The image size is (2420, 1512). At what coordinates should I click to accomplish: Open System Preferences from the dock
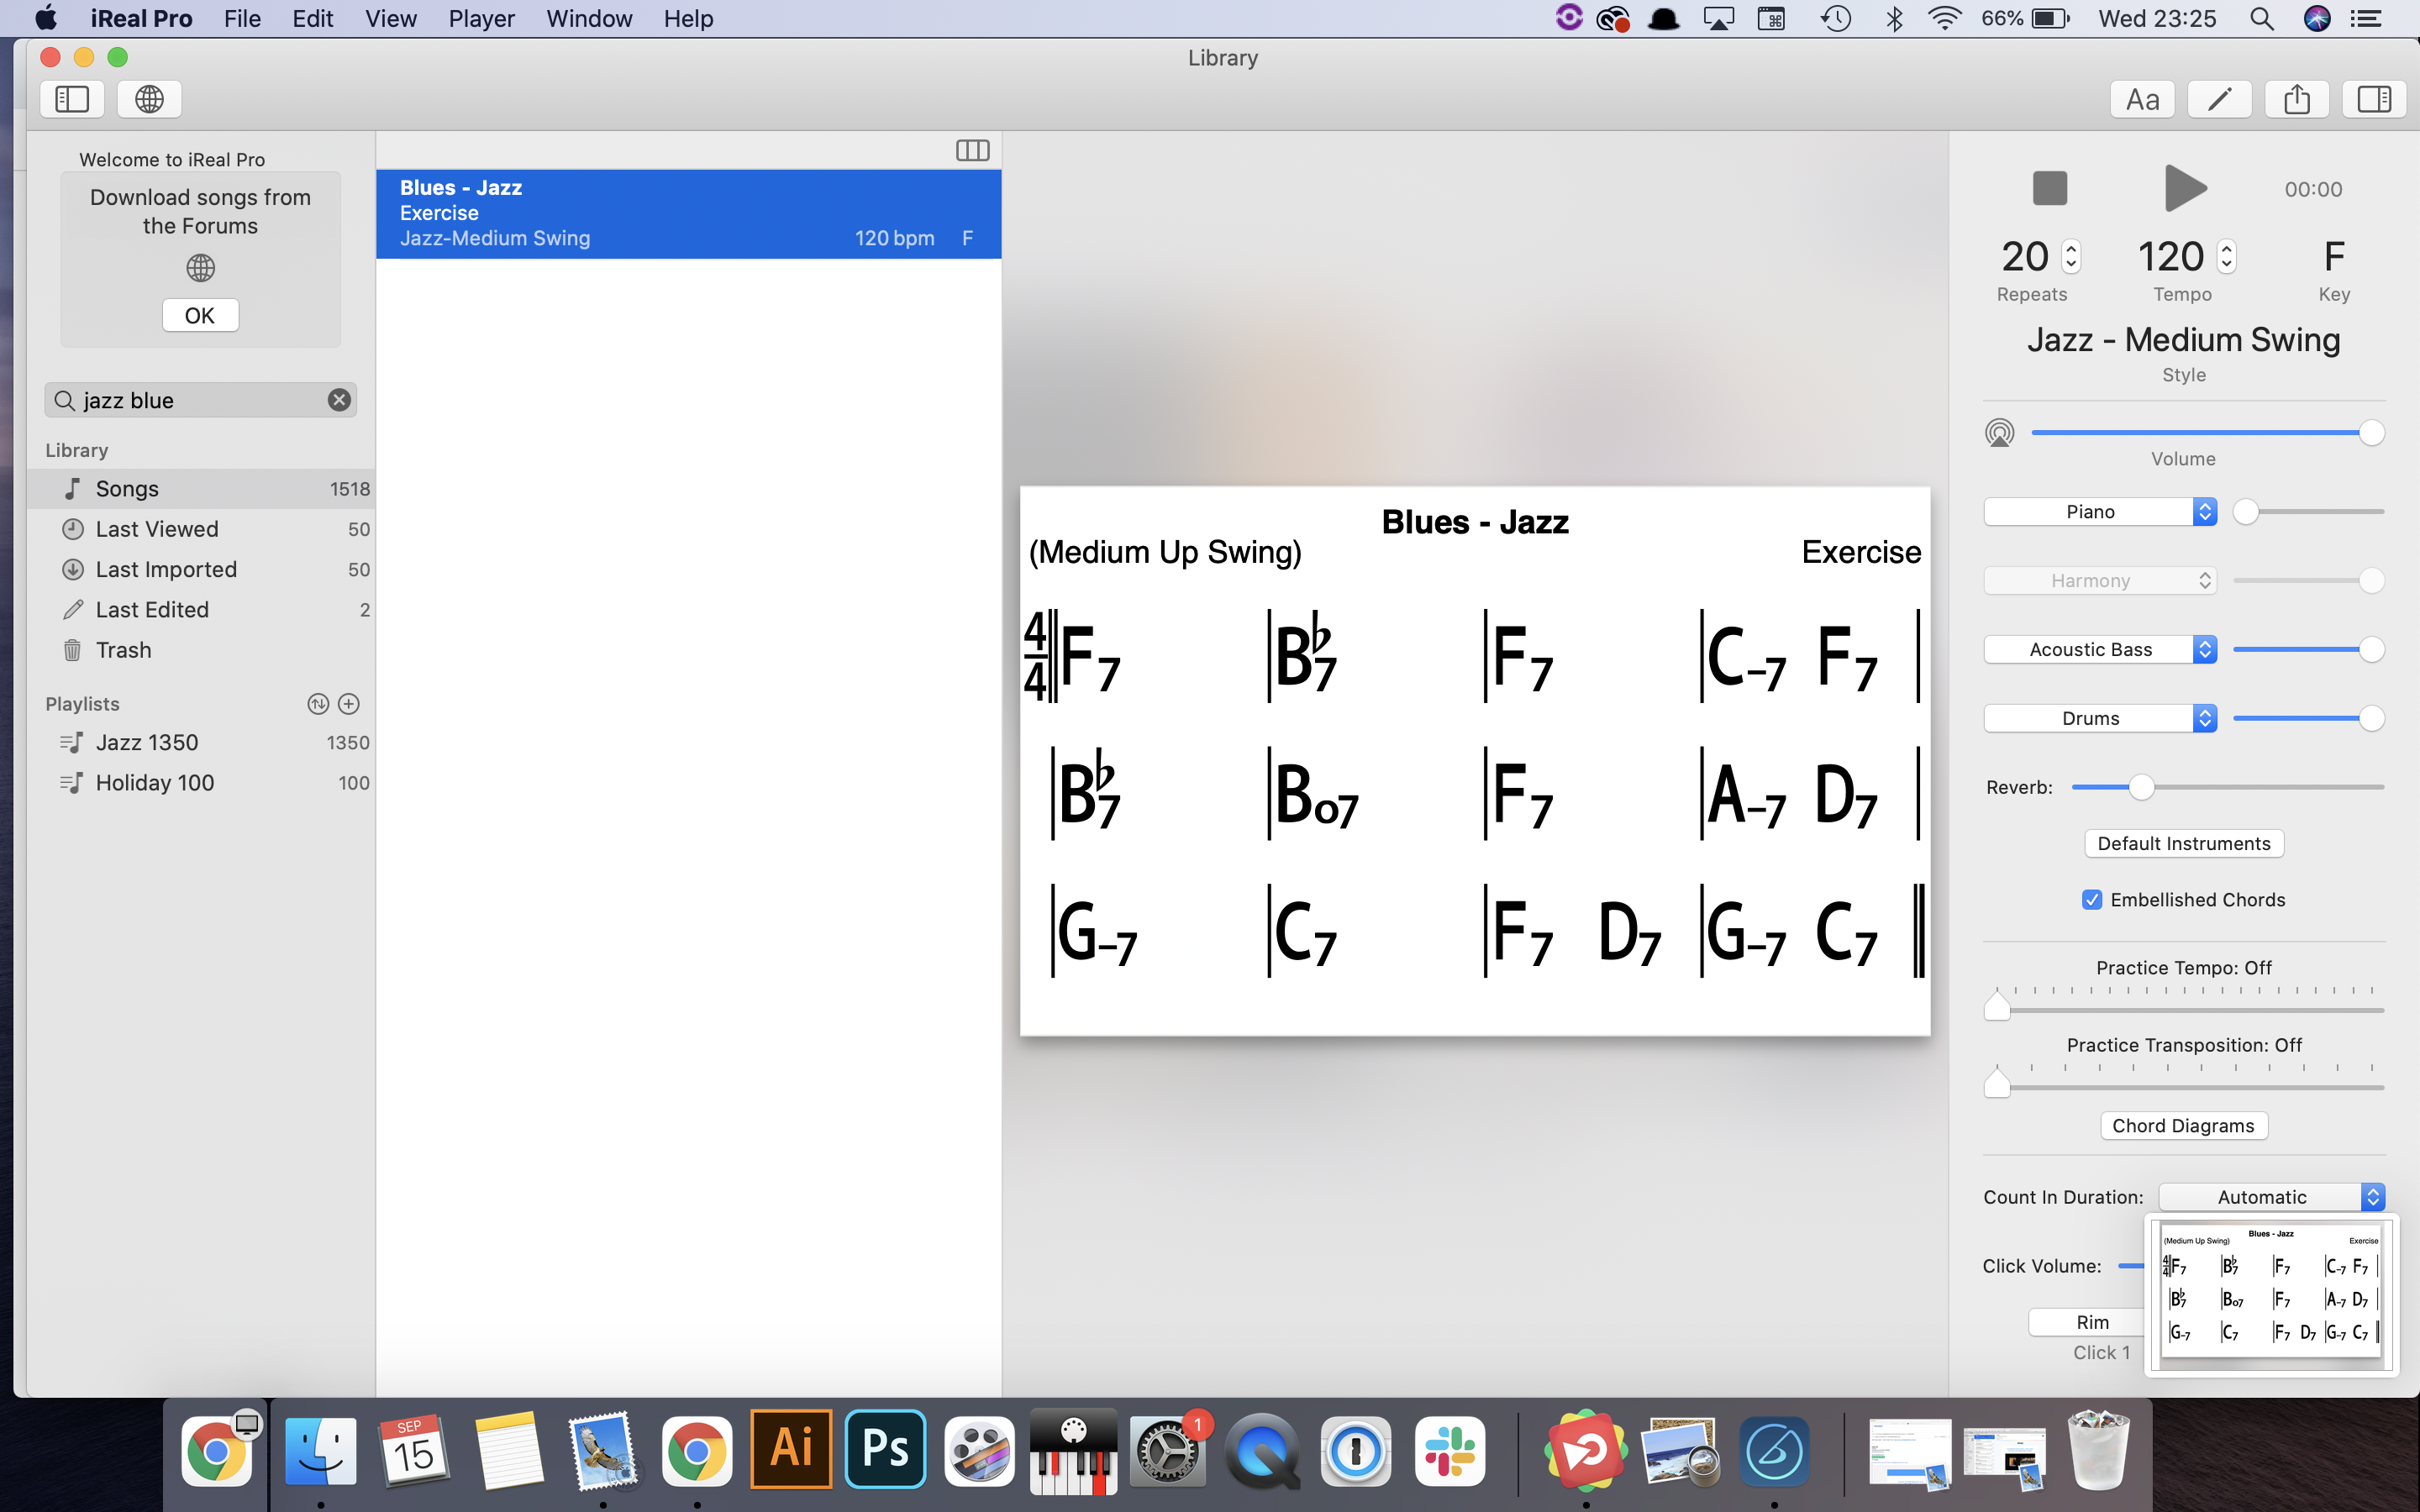pos(1168,1449)
